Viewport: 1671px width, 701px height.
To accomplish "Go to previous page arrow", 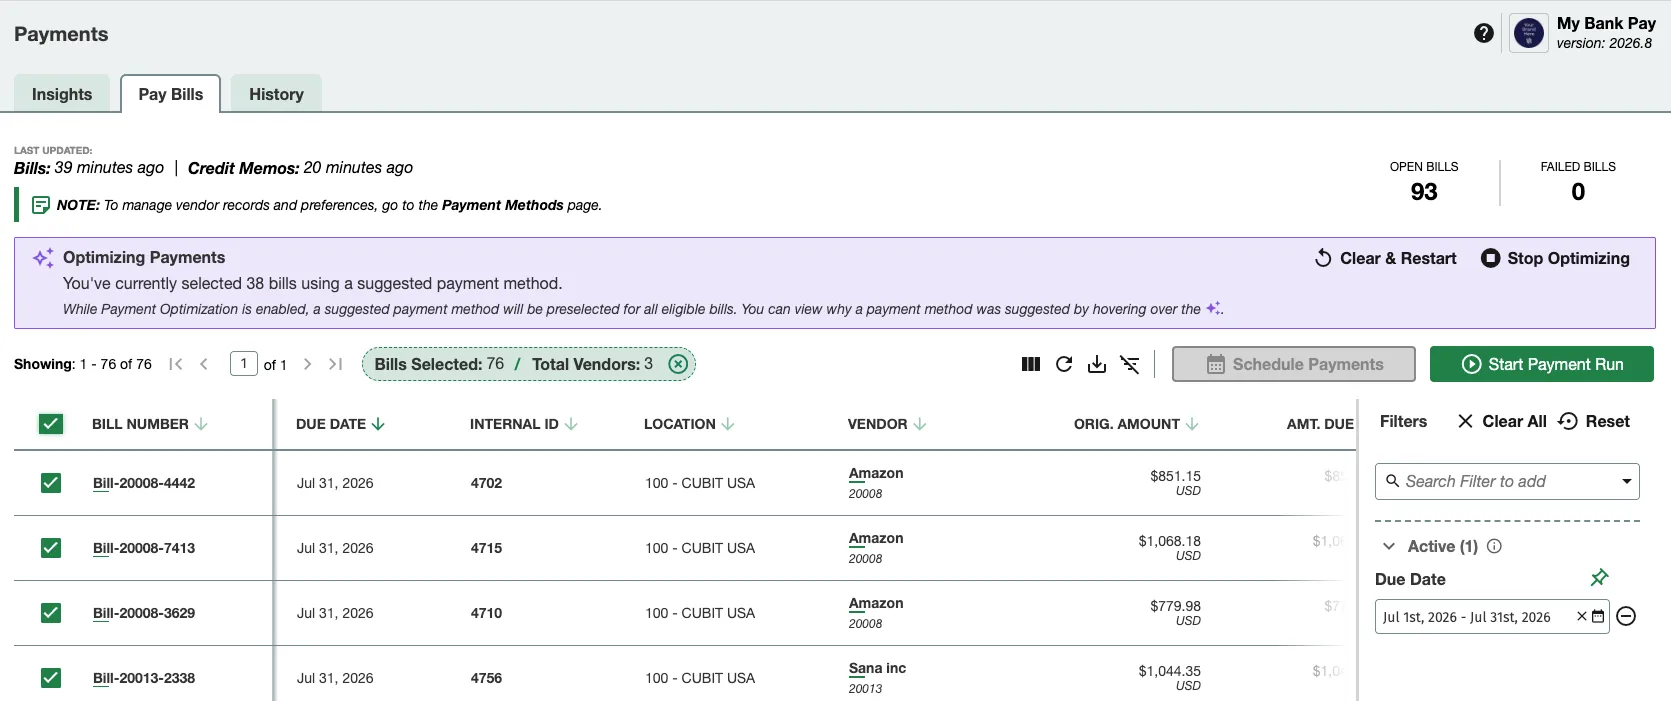I will click(204, 364).
